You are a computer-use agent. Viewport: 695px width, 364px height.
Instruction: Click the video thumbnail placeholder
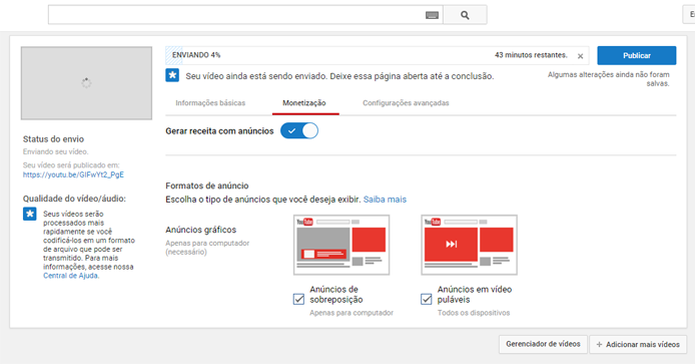86,83
